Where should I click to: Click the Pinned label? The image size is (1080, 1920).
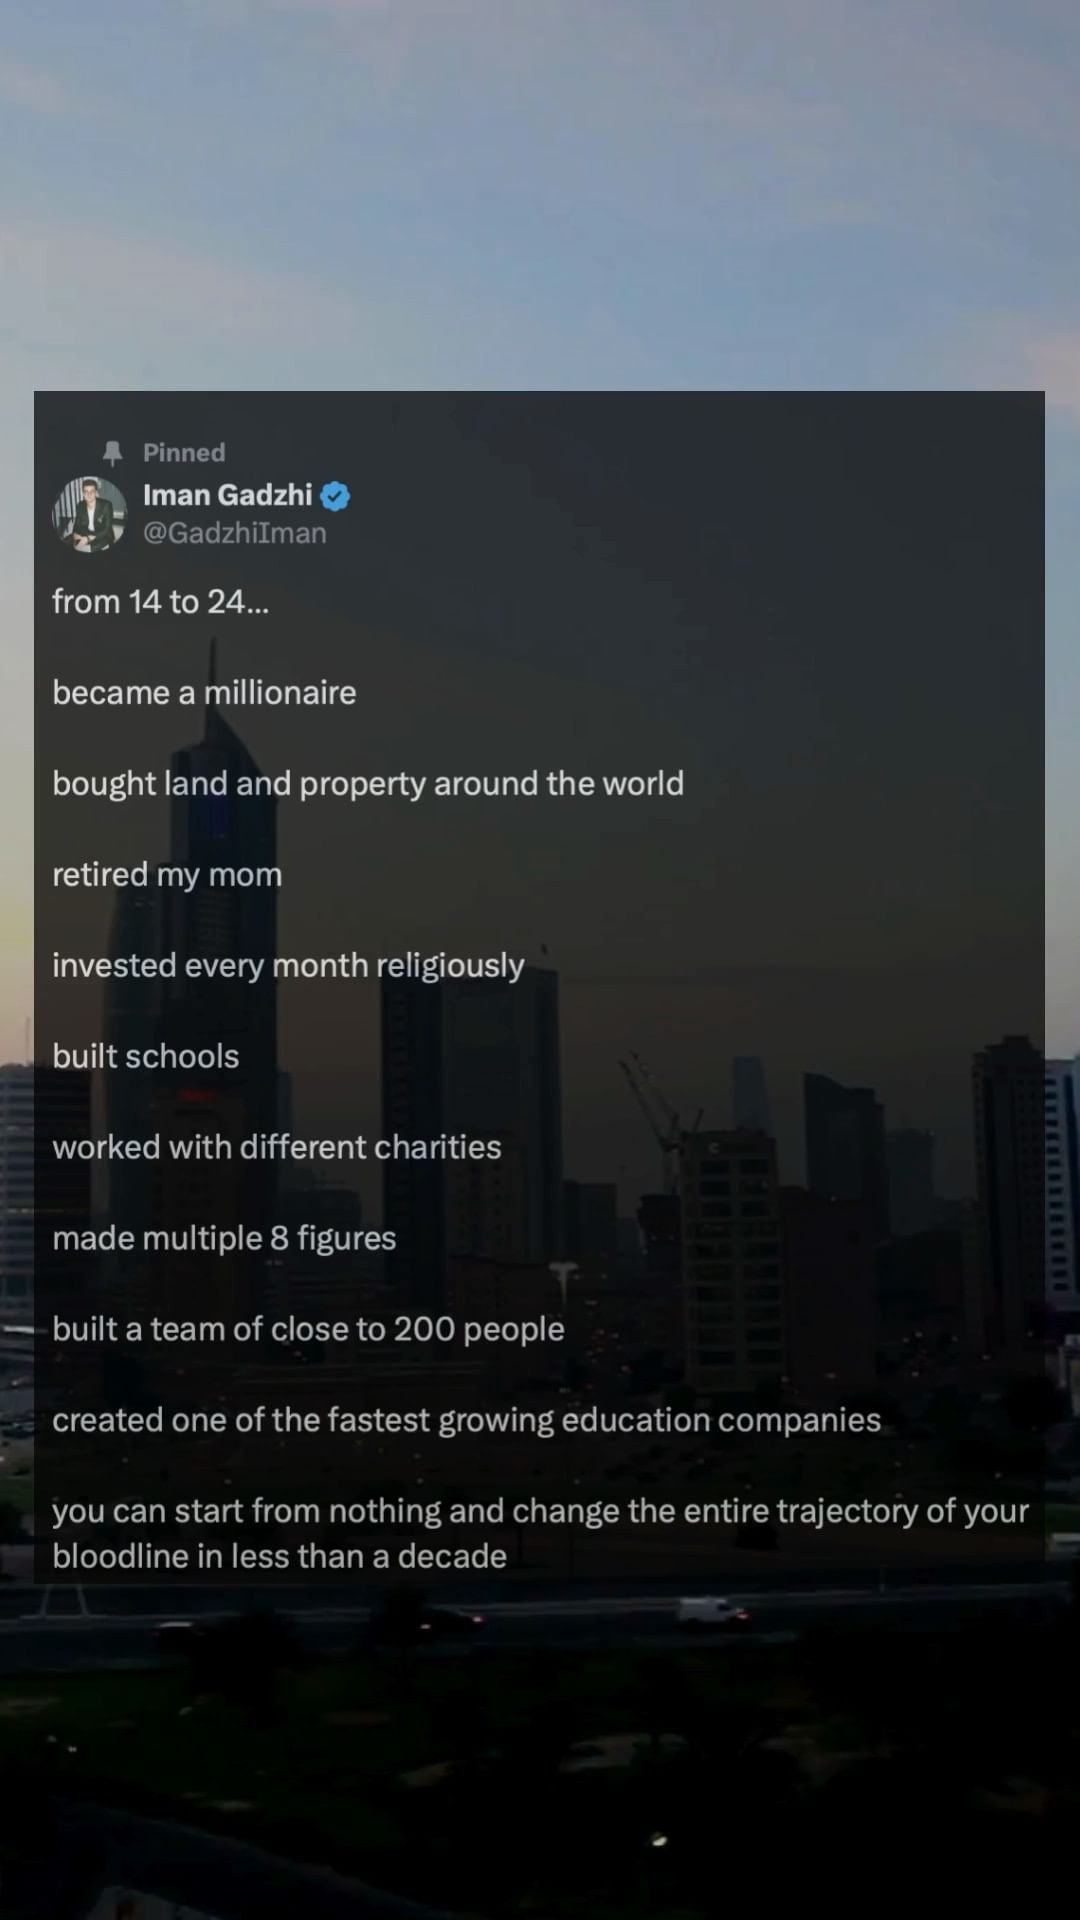(x=184, y=453)
